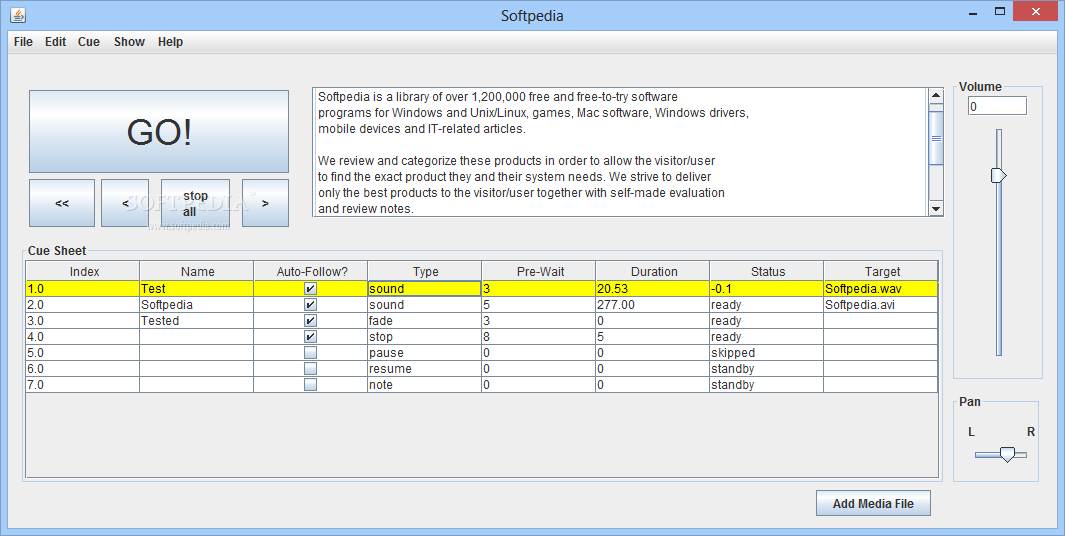Click the < previous cue button
The width and height of the screenshot is (1065, 536).
[125, 203]
